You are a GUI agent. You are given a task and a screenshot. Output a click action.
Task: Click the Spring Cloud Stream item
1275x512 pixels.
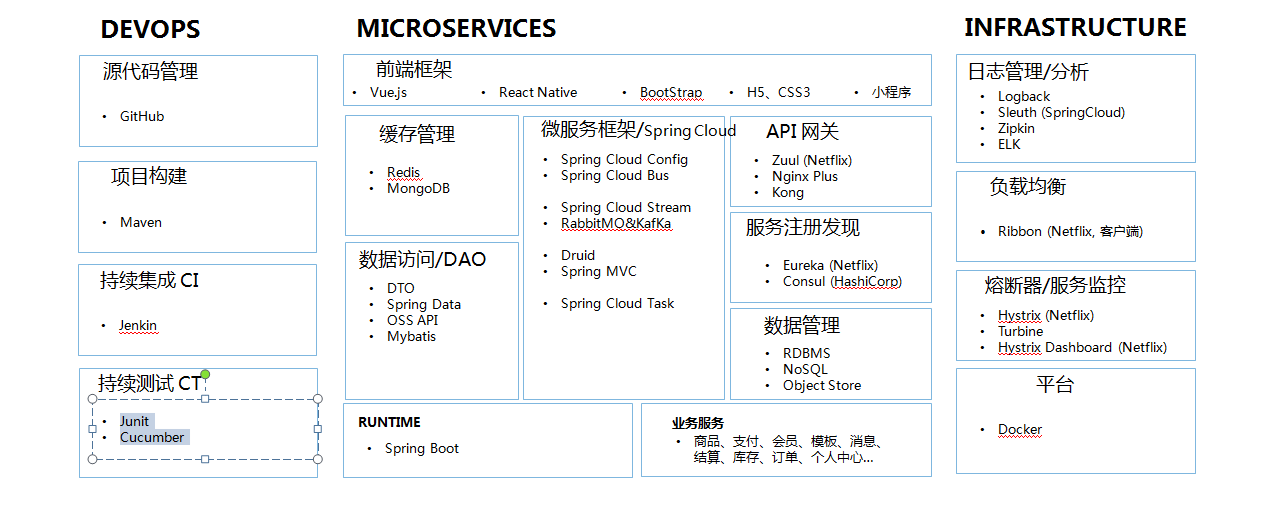pyautogui.click(x=626, y=207)
